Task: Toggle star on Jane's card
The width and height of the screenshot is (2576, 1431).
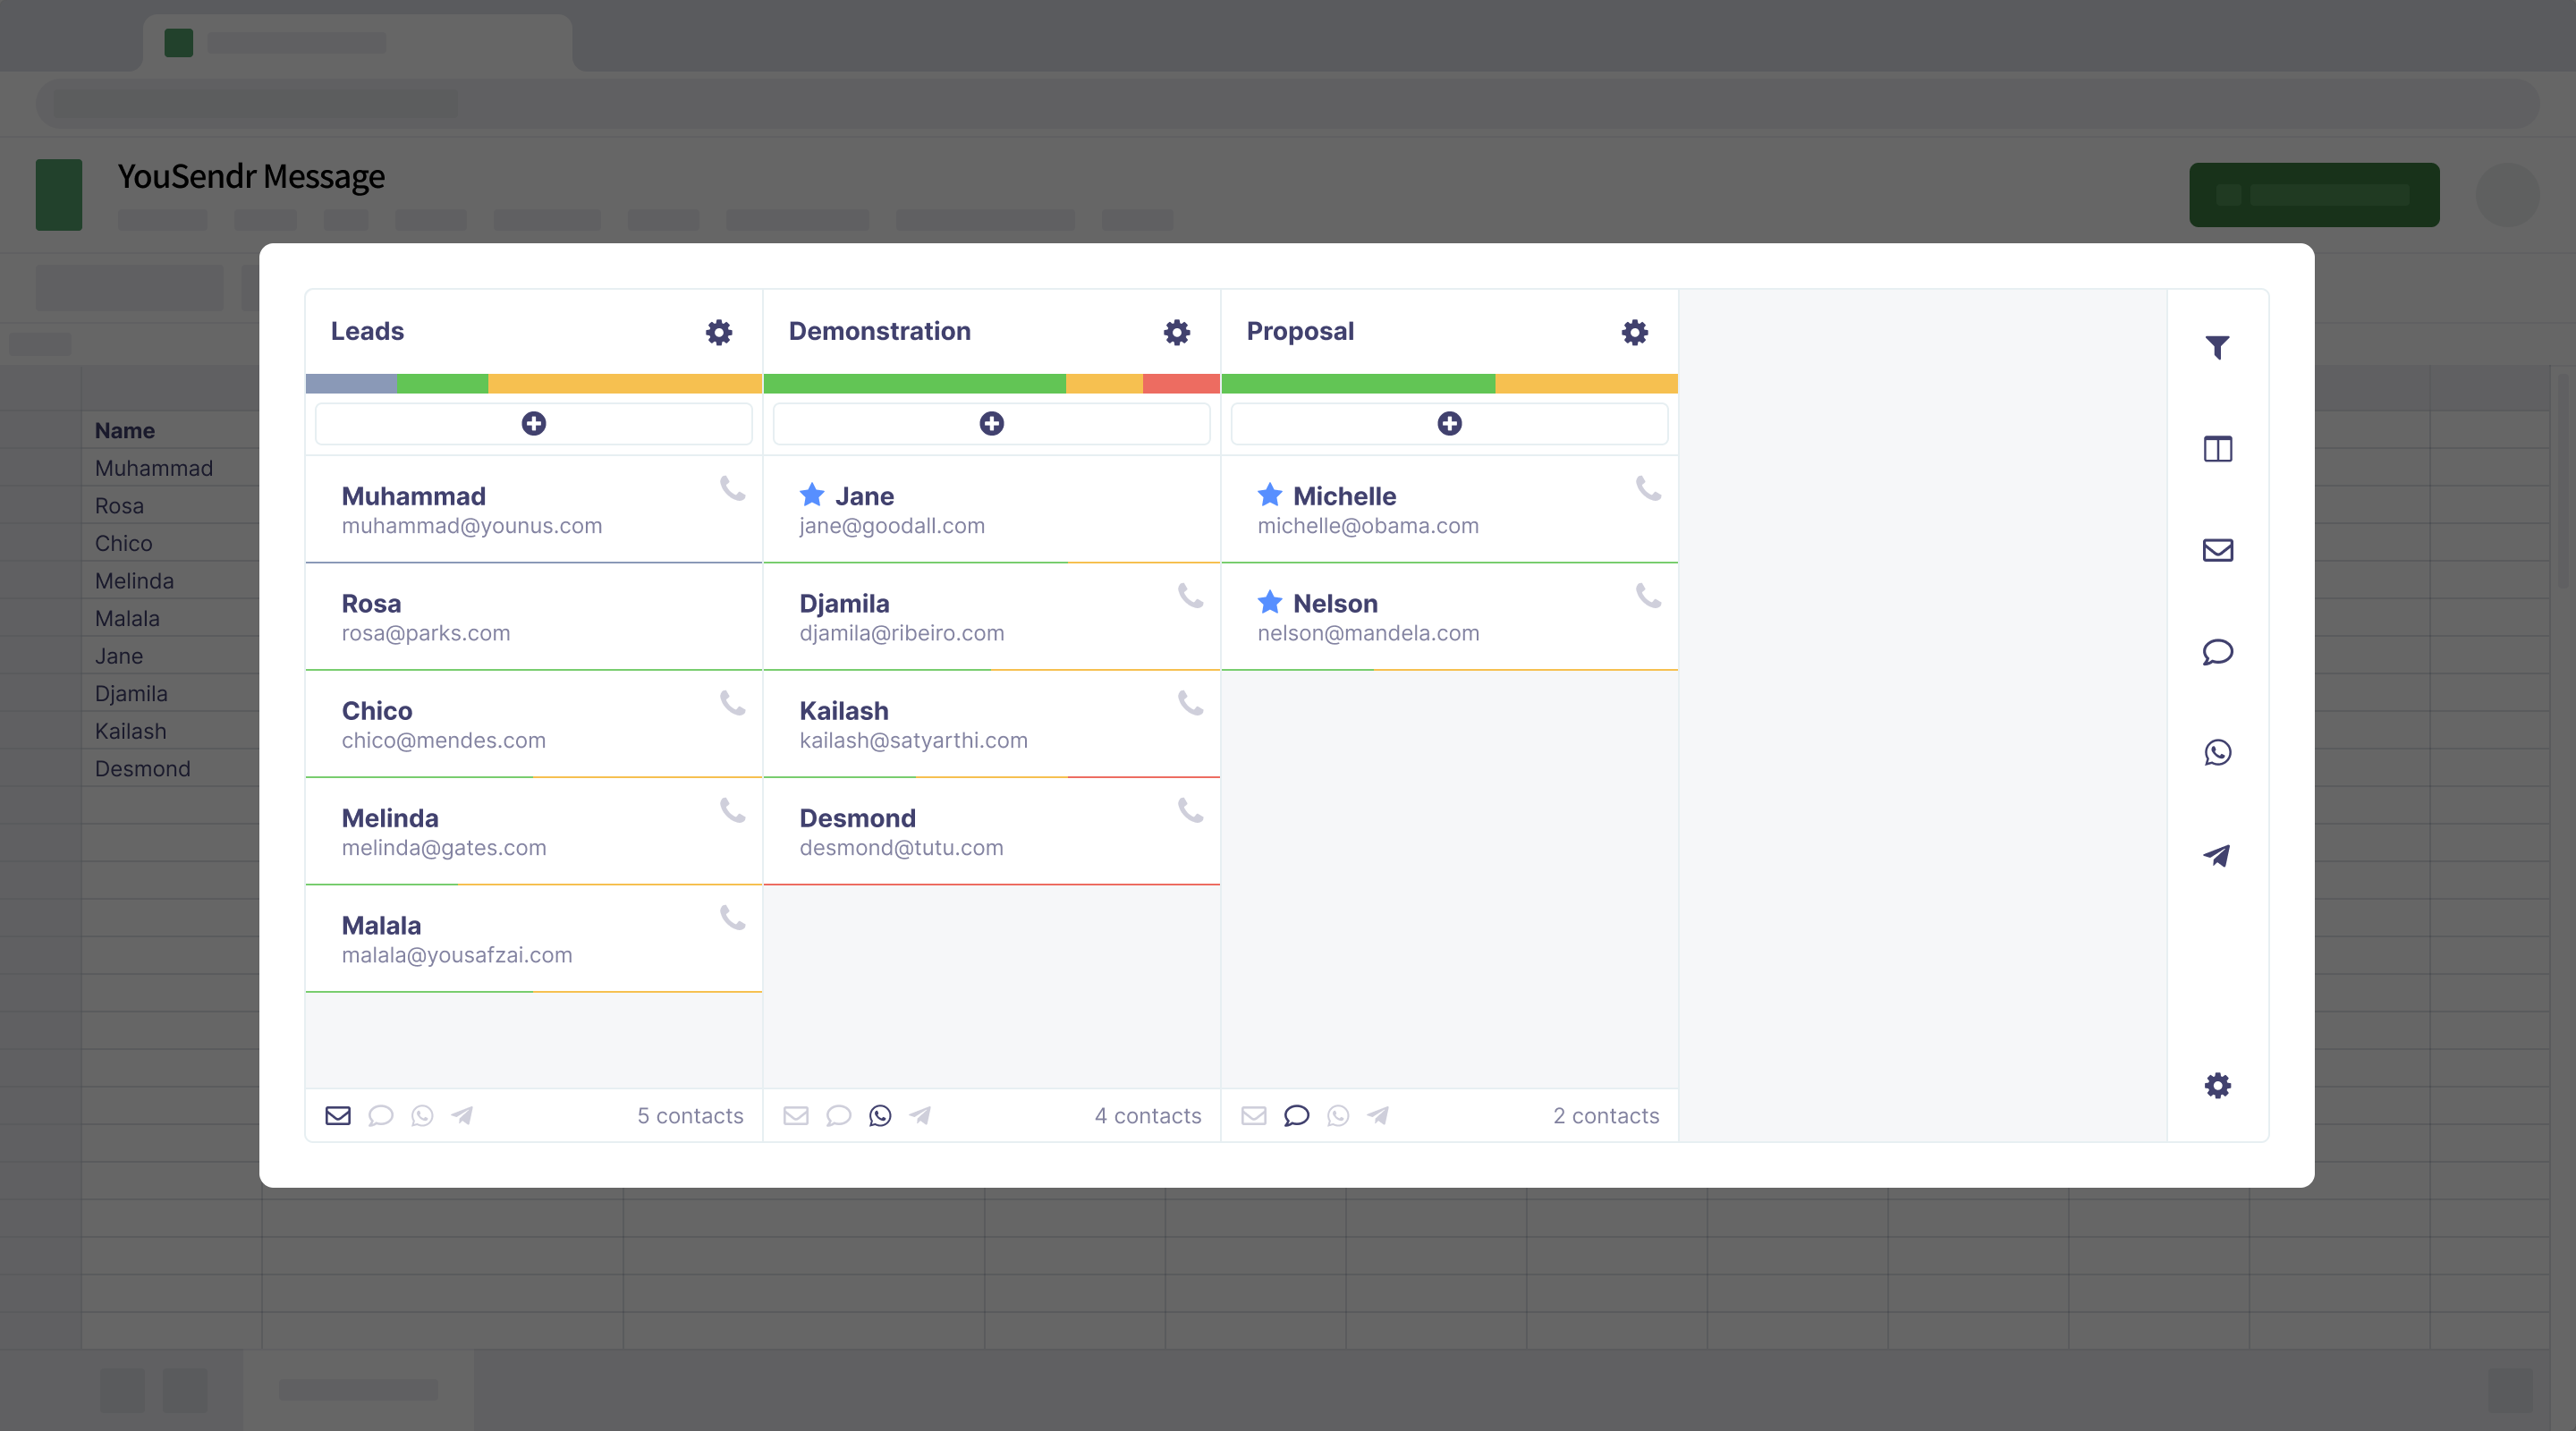Action: (x=812, y=494)
